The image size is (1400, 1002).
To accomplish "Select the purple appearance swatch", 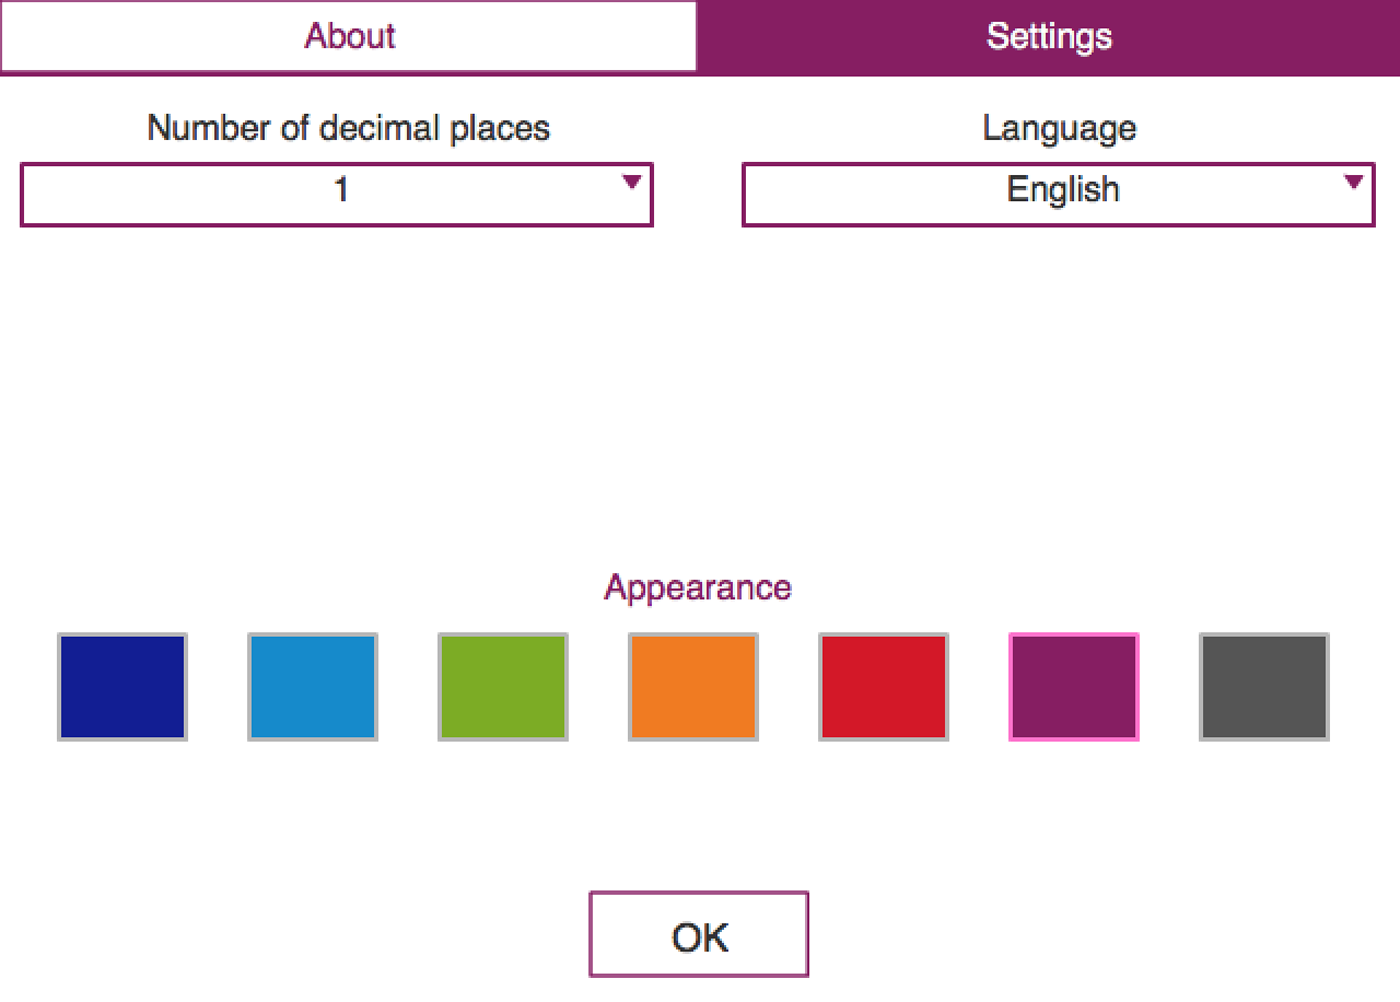I will tap(1074, 687).
